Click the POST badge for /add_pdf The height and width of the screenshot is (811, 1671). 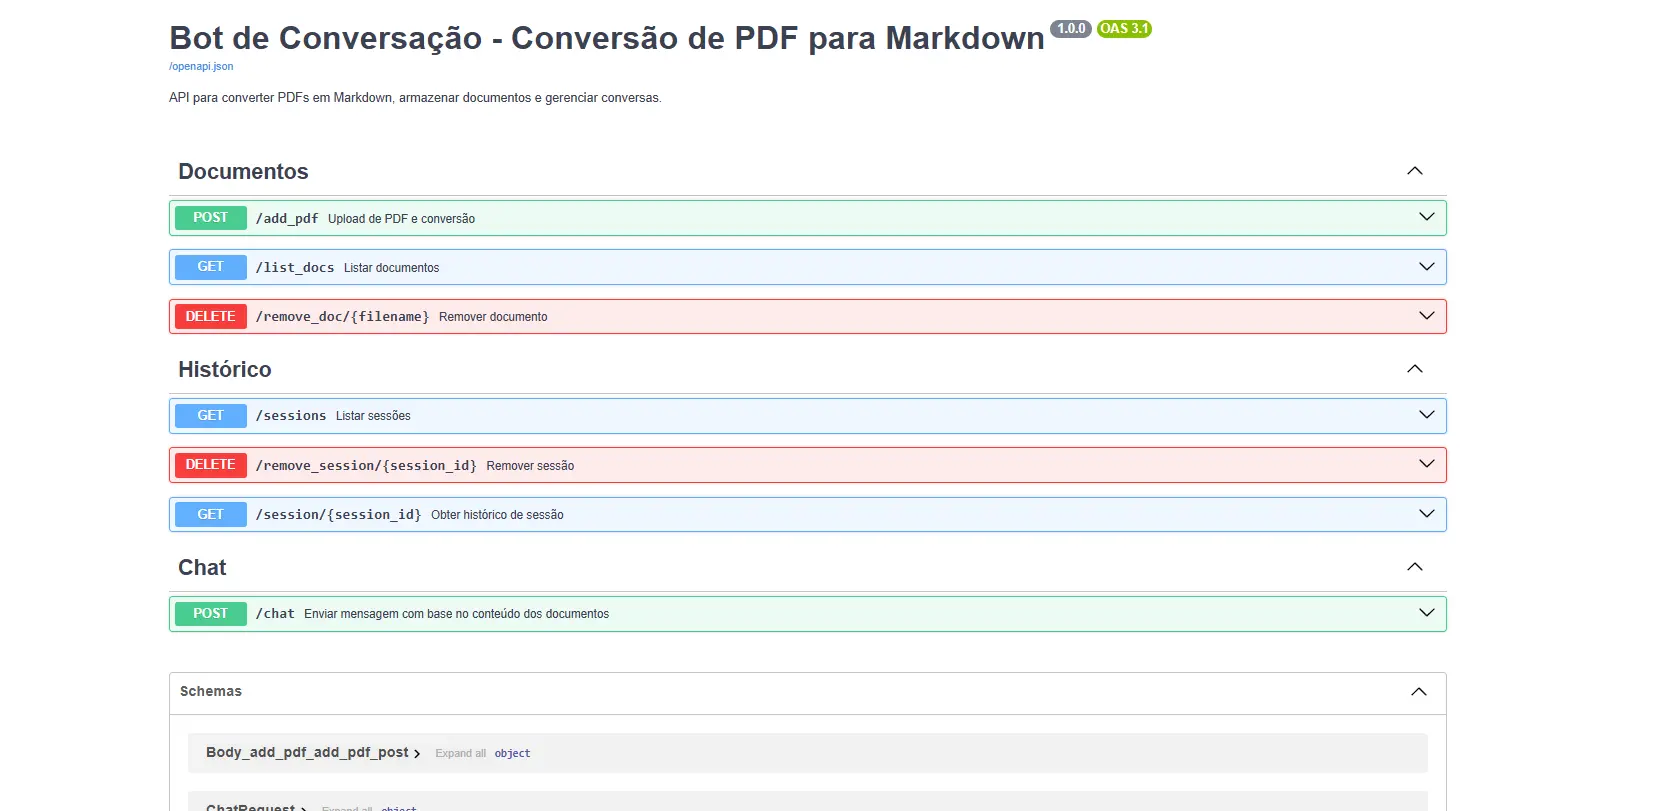click(x=210, y=218)
